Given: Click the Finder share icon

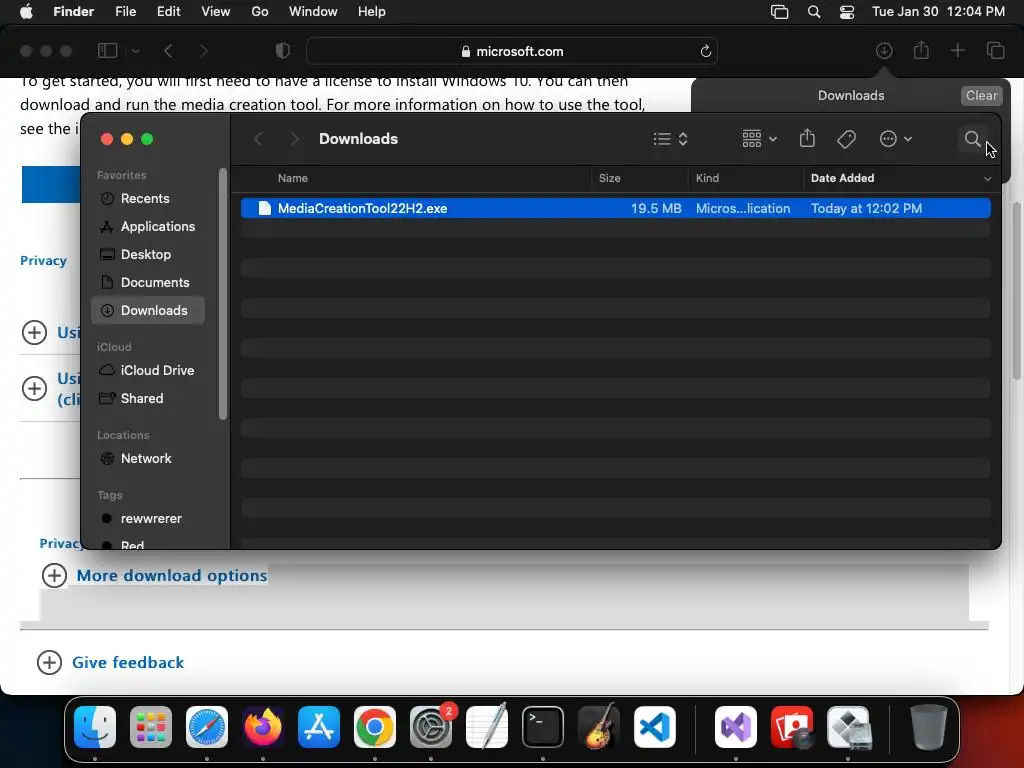Looking at the screenshot, I should pyautogui.click(x=807, y=138).
